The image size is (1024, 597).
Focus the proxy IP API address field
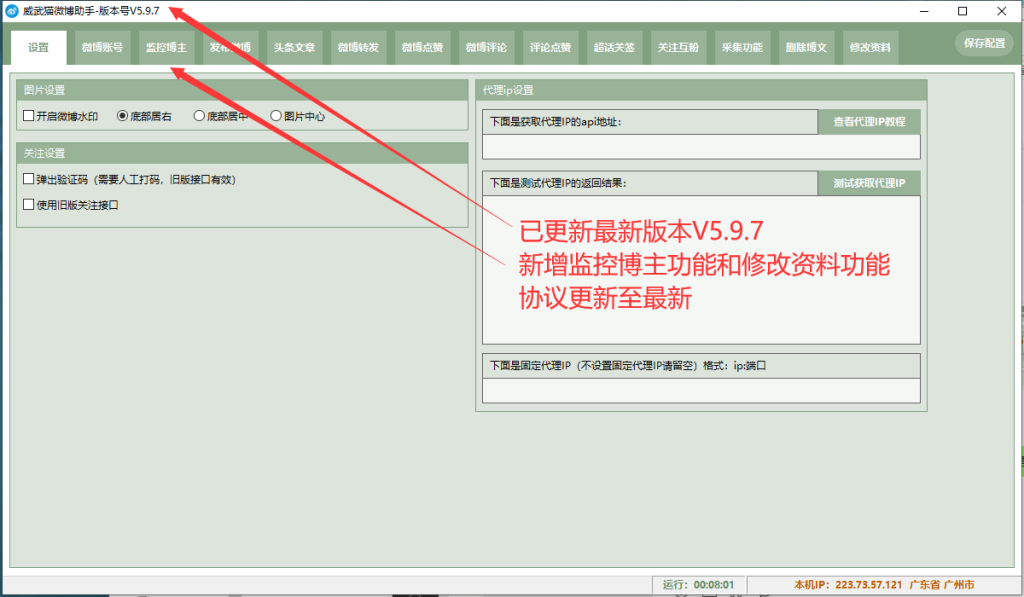click(700, 147)
